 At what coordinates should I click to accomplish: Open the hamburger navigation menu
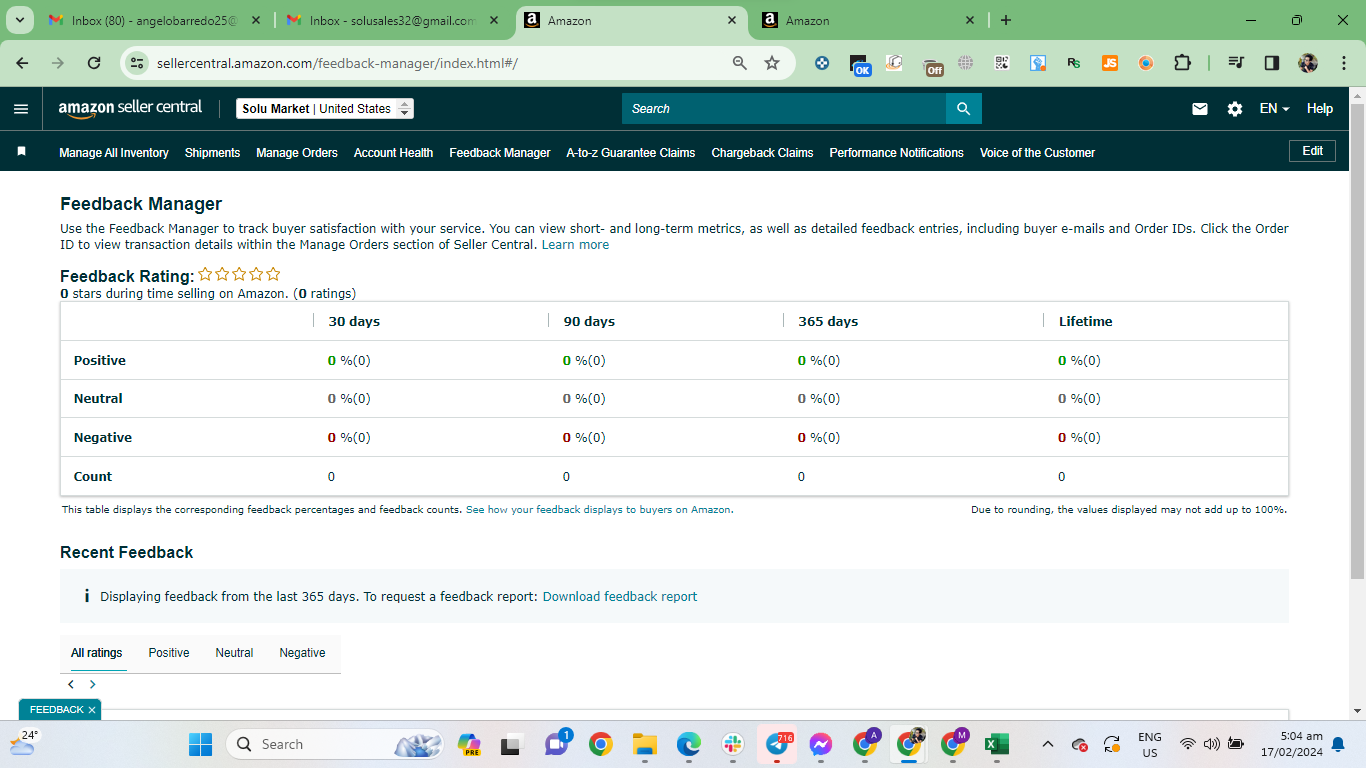pyautogui.click(x=21, y=109)
